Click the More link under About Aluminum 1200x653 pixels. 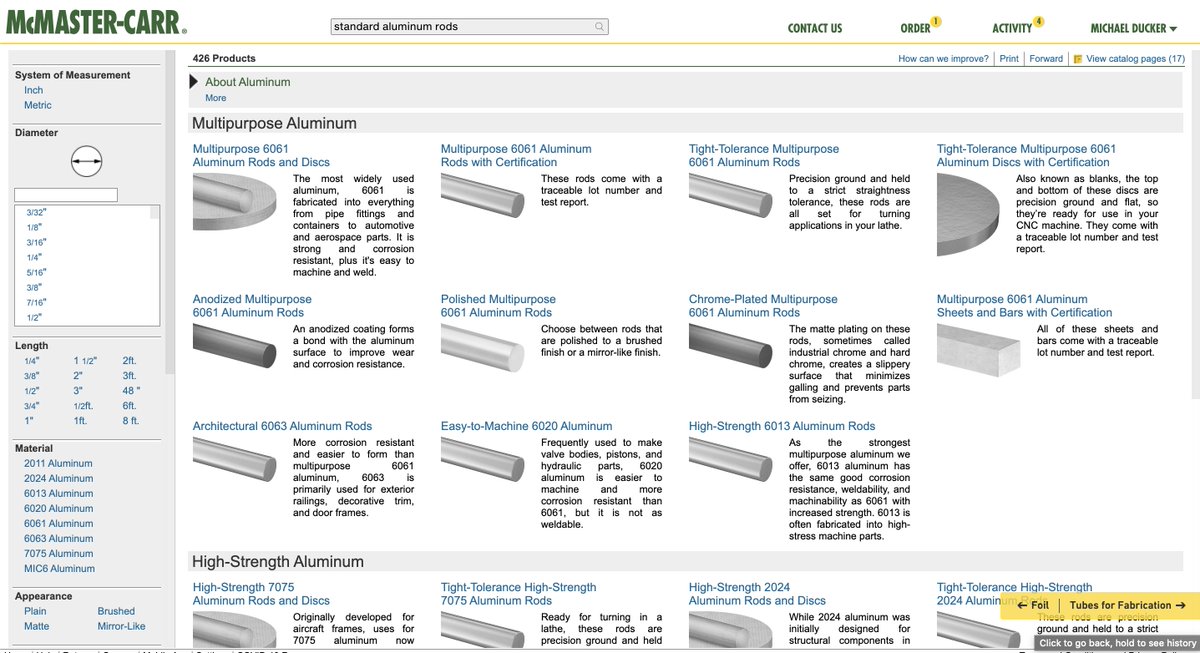tap(216, 98)
